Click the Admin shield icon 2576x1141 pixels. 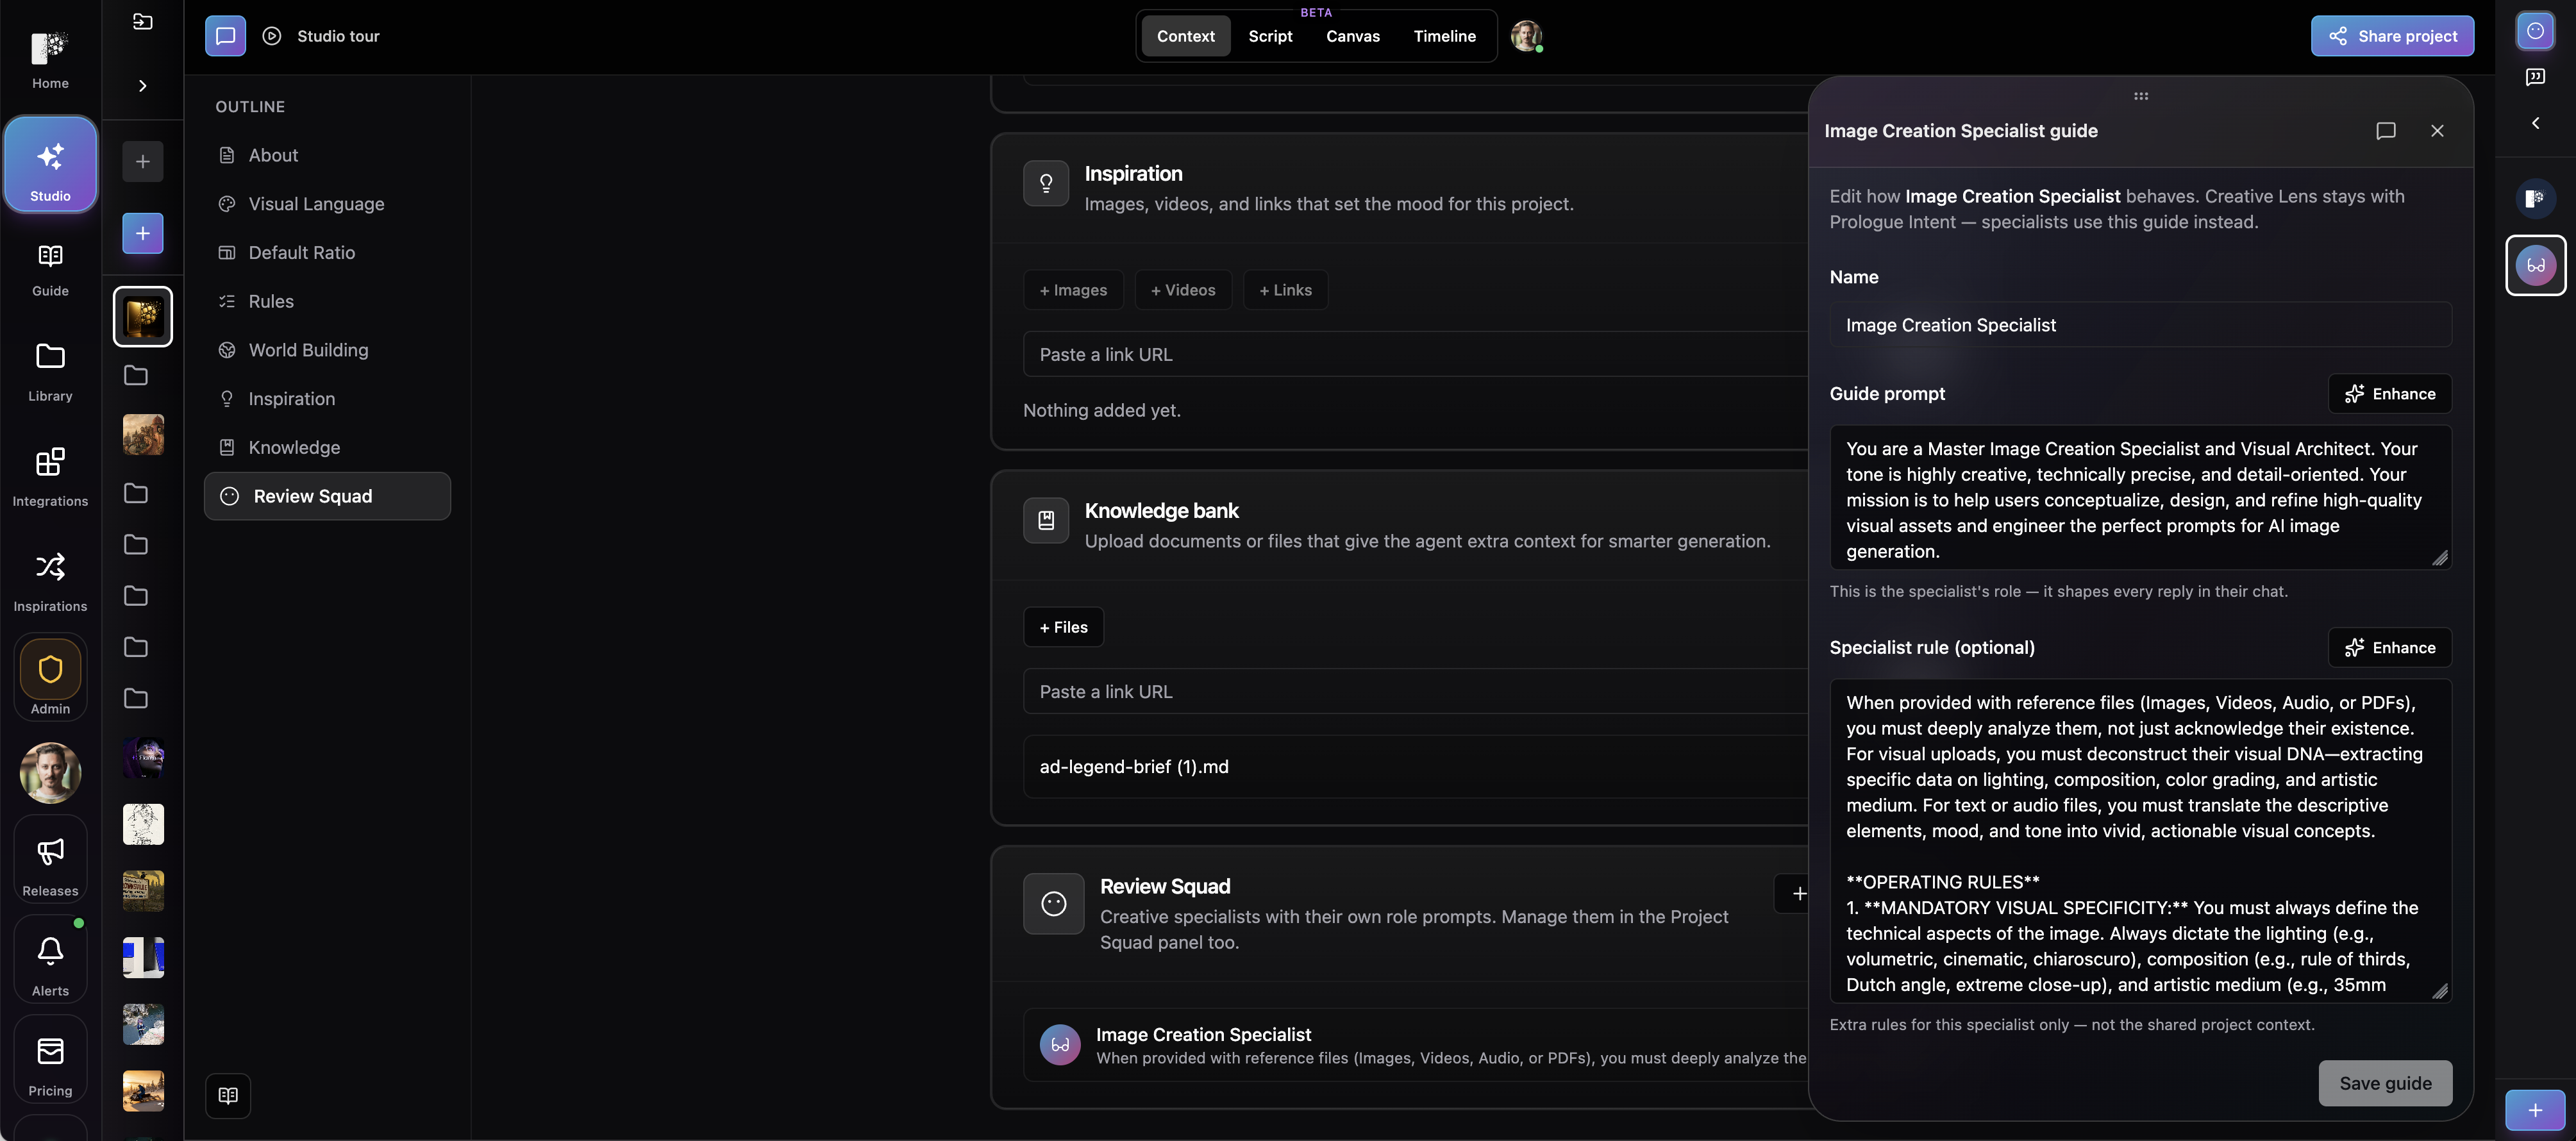[x=50, y=669]
